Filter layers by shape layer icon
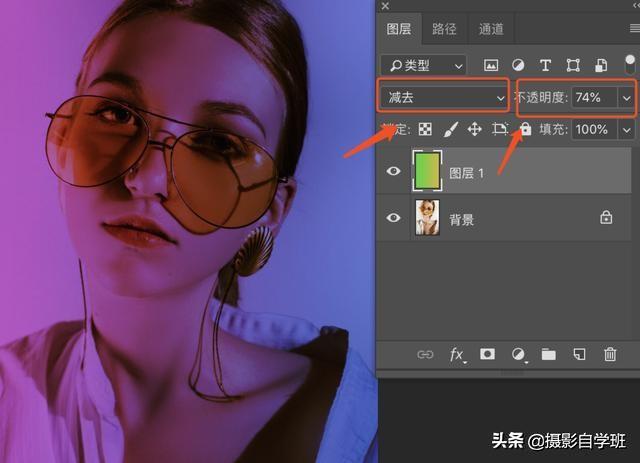640x463 pixels. [573, 65]
